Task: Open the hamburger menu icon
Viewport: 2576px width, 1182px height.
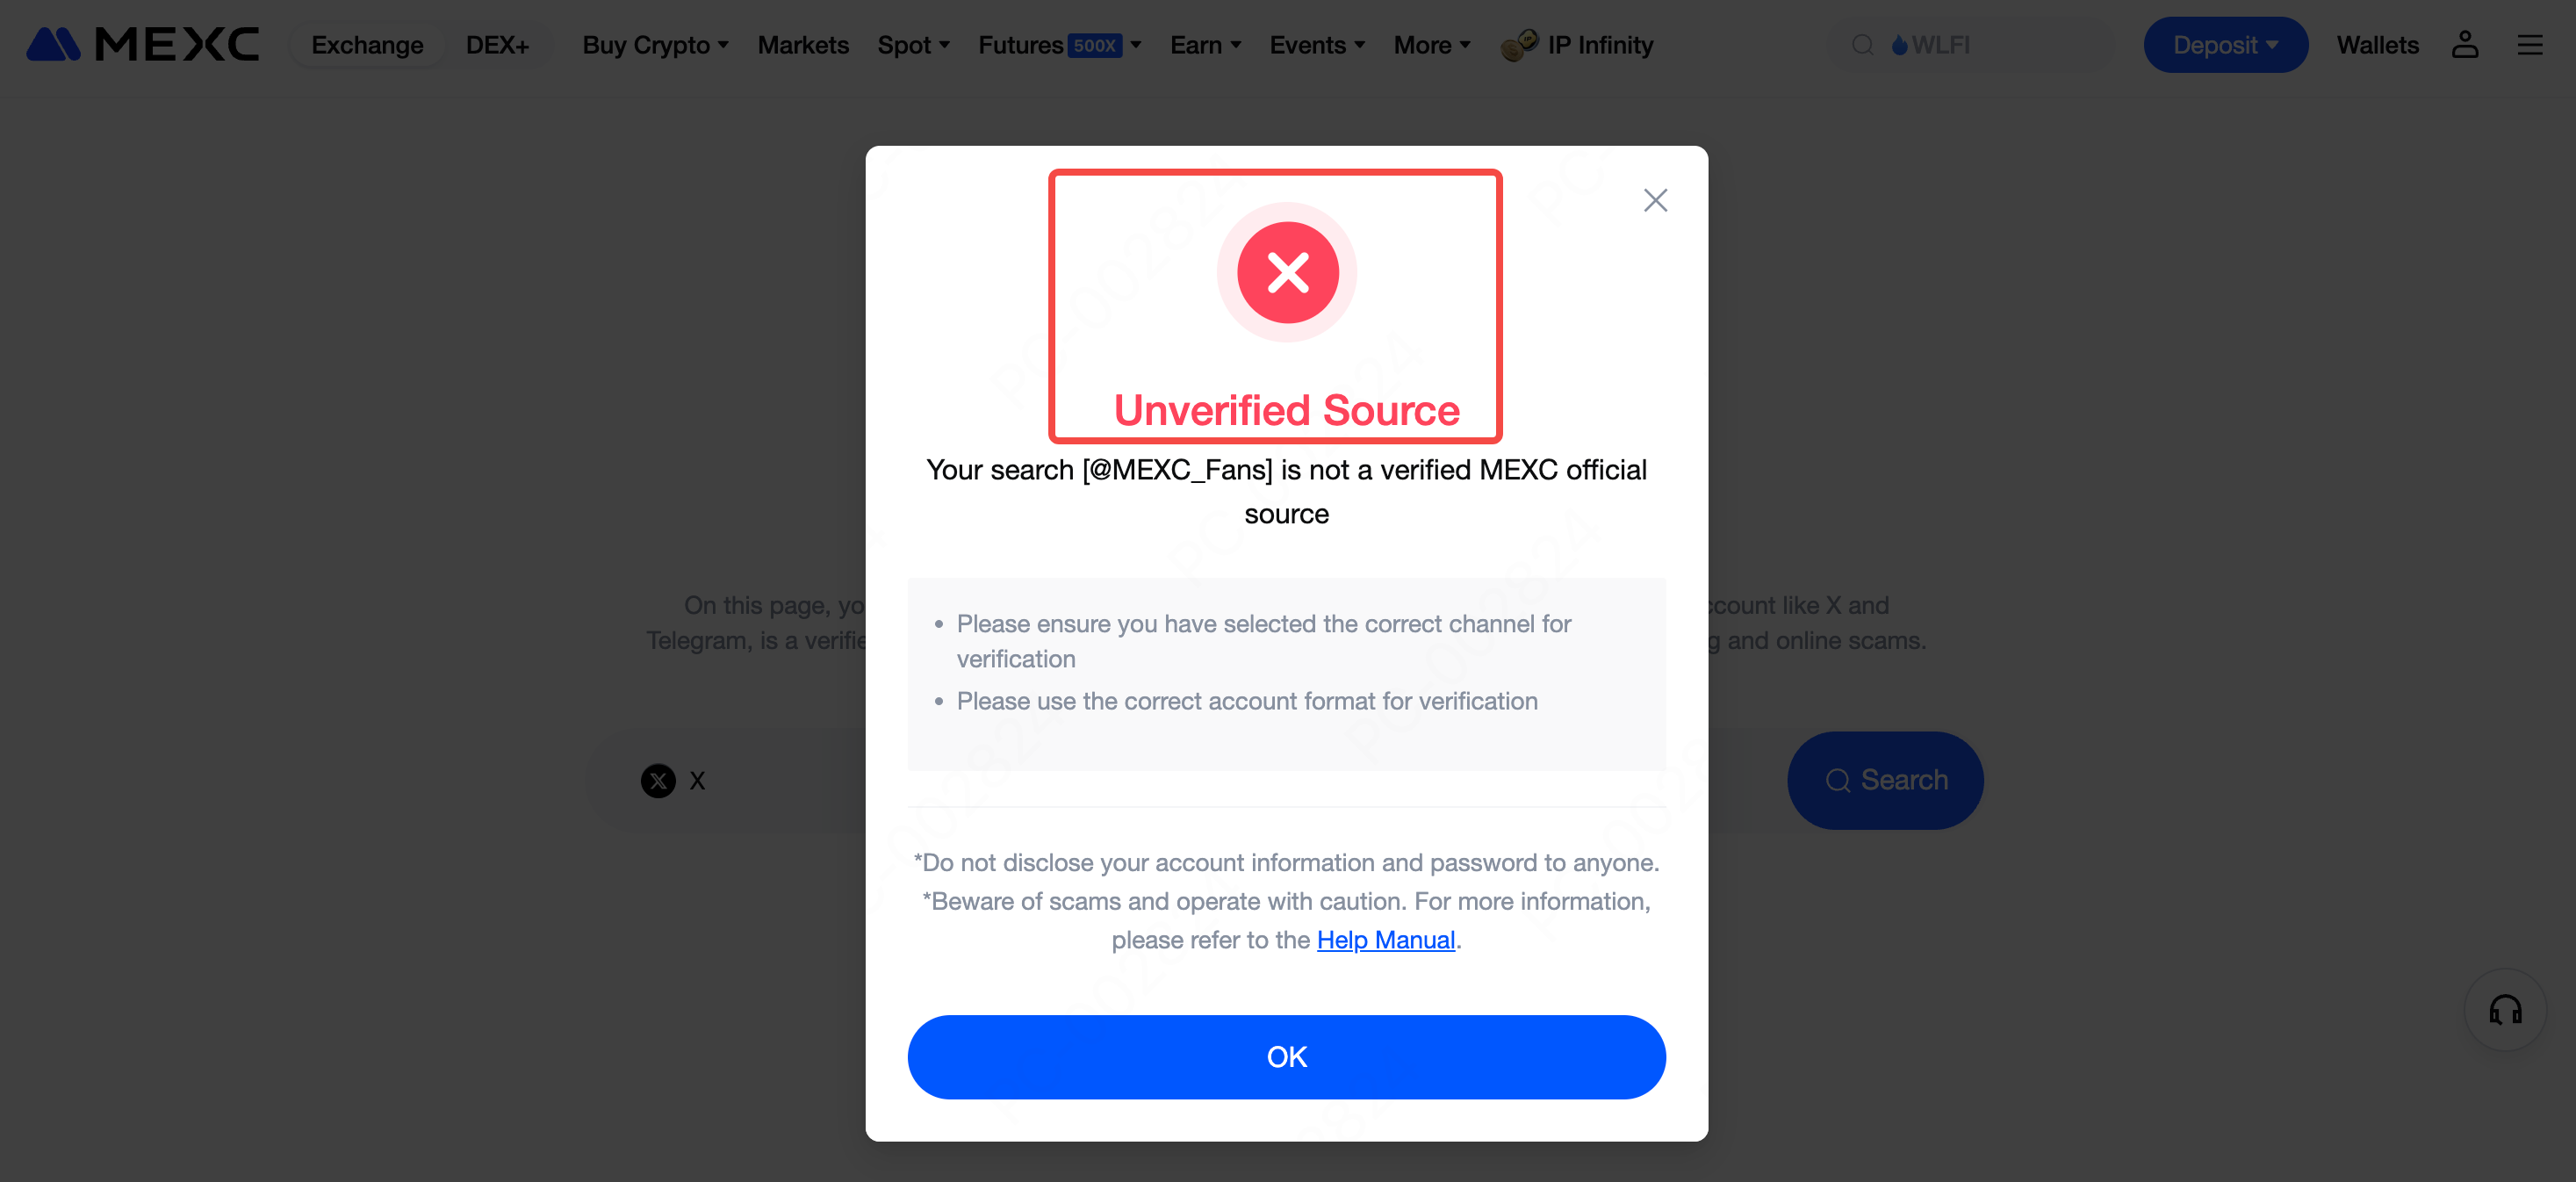Action: pos(2529,45)
